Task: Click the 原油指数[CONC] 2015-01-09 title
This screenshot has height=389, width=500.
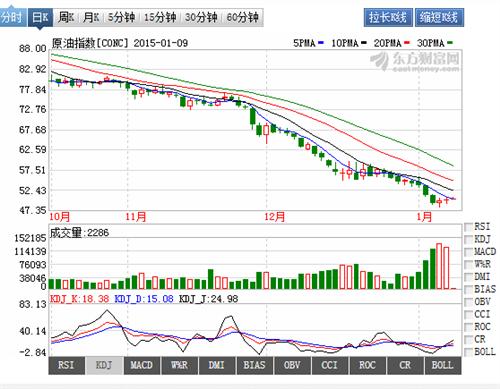Action: [120, 43]
